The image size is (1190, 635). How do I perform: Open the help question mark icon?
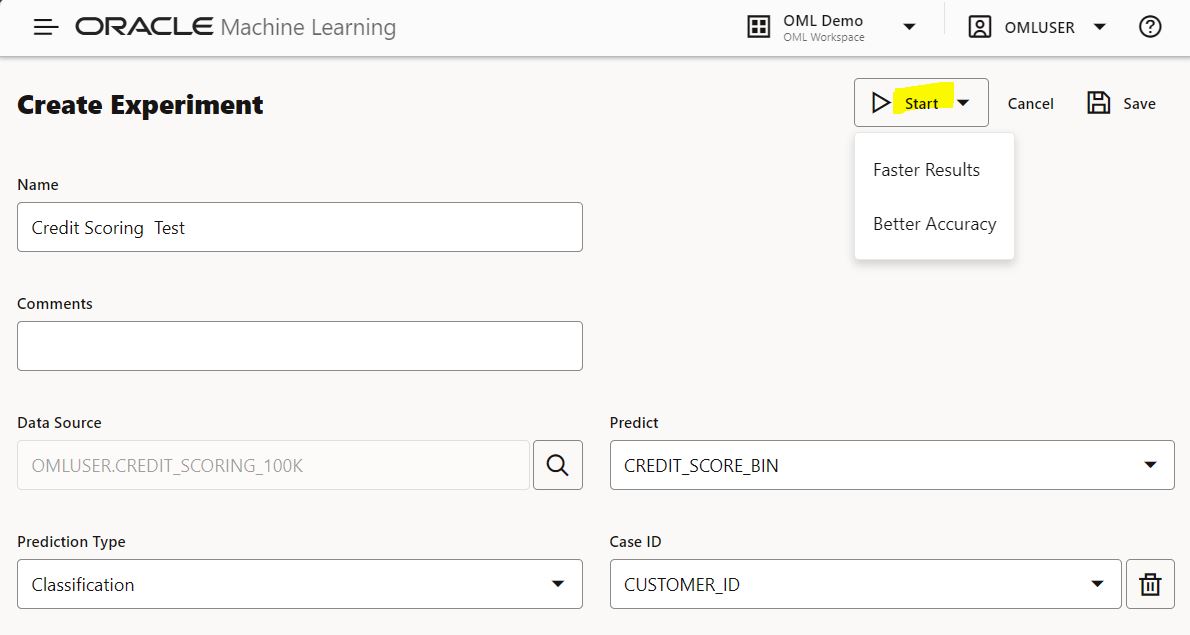tap(1150, 27)
